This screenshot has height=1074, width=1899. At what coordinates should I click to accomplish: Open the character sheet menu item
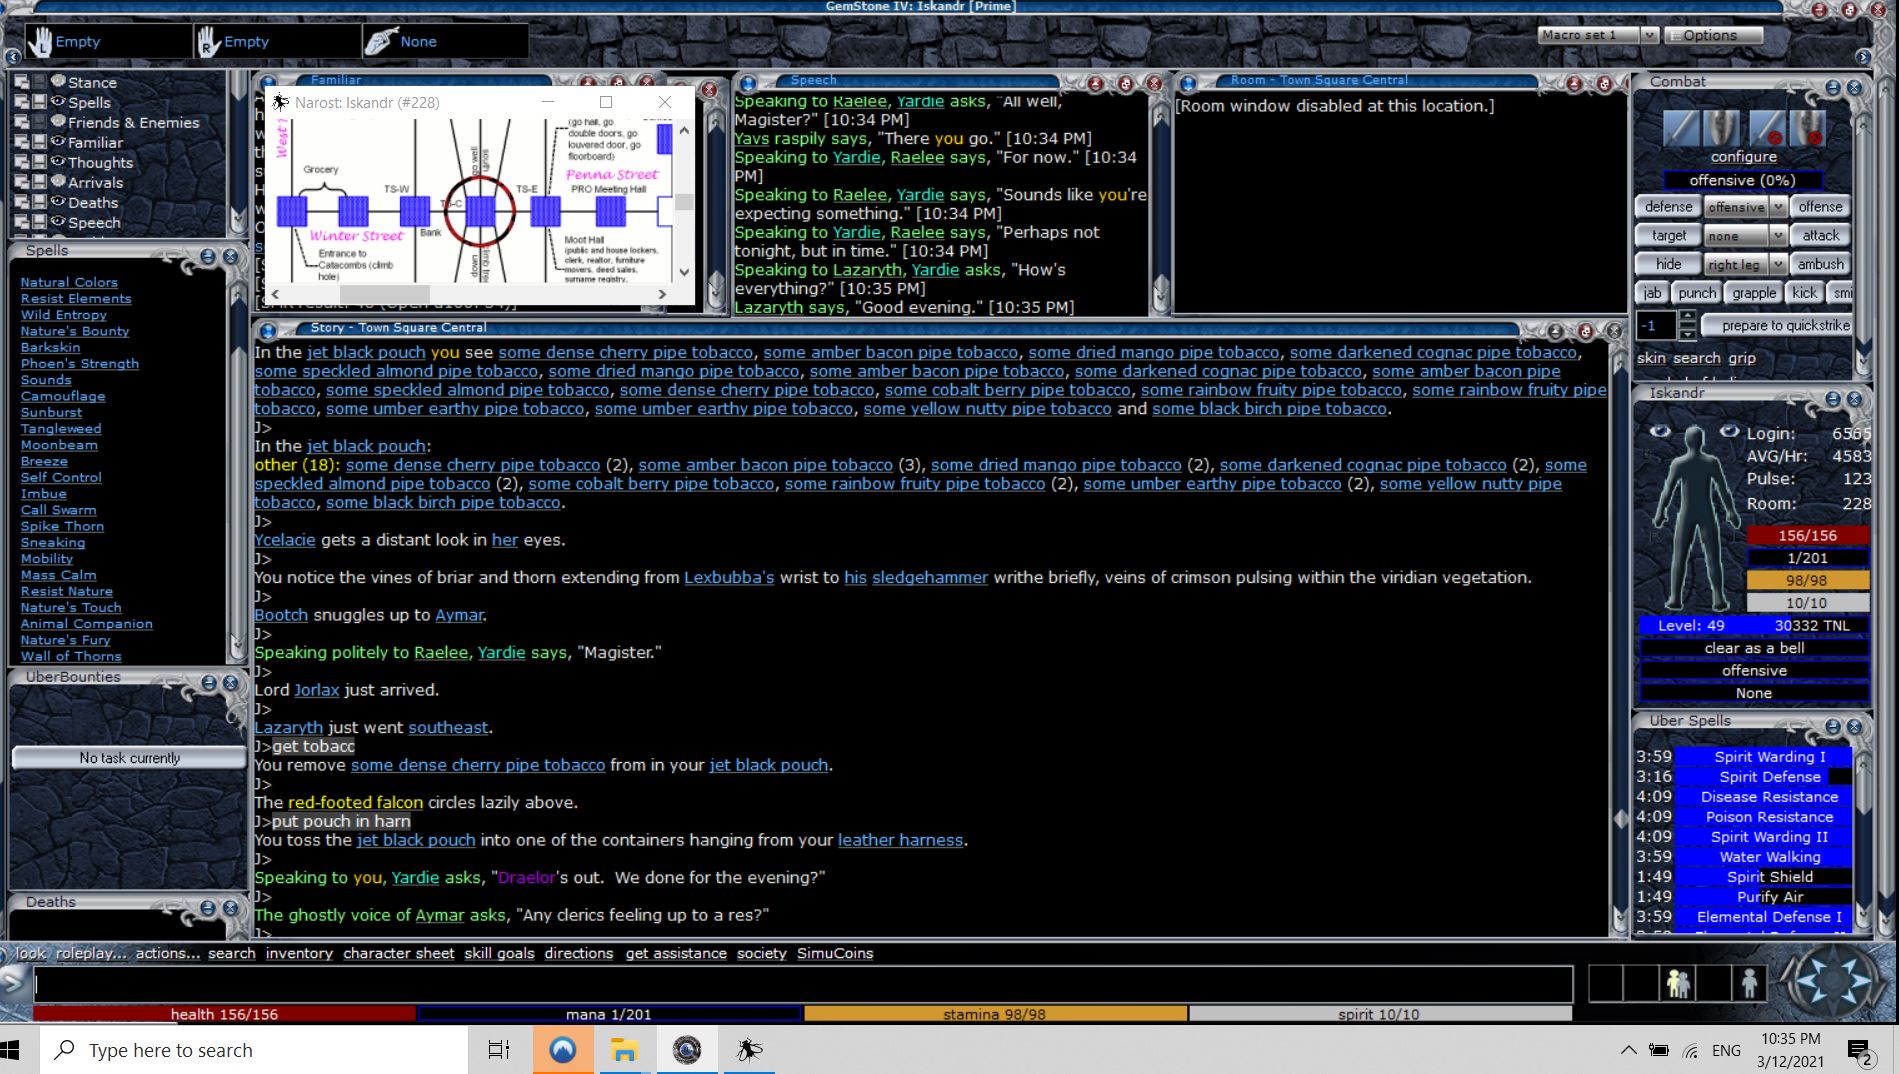coord(398,953)
